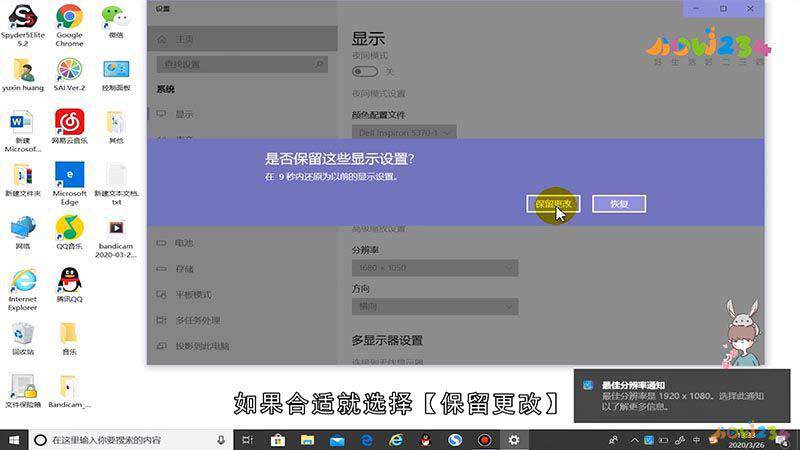The width and height of the screenshot is (800, 450).
Task: Open Internet Explorer from the taskbar
Action: [x=396, y=440]
